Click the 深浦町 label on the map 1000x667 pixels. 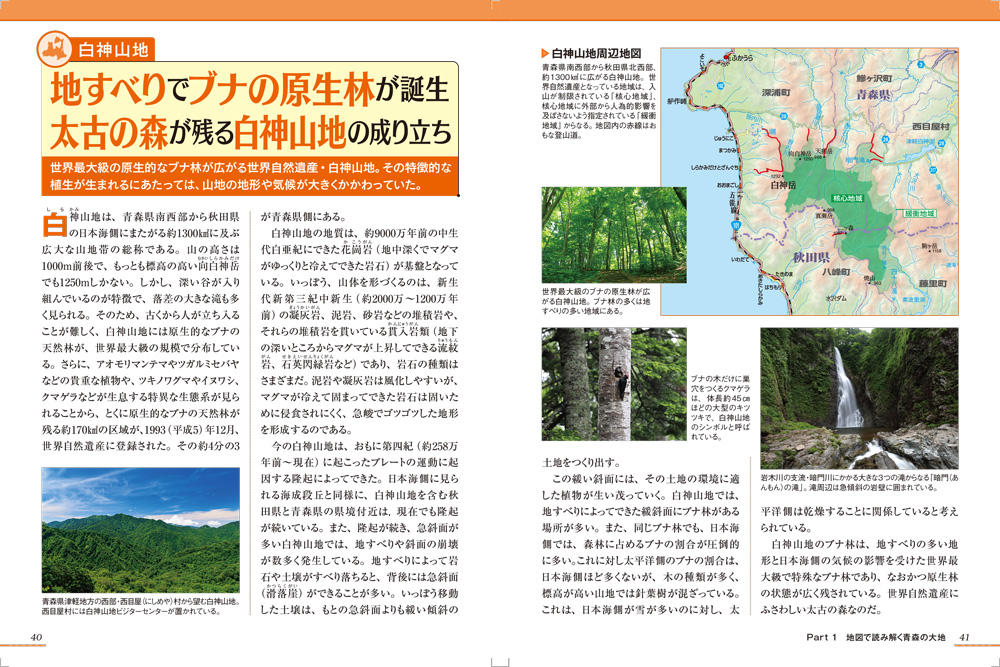coord(776,93)
